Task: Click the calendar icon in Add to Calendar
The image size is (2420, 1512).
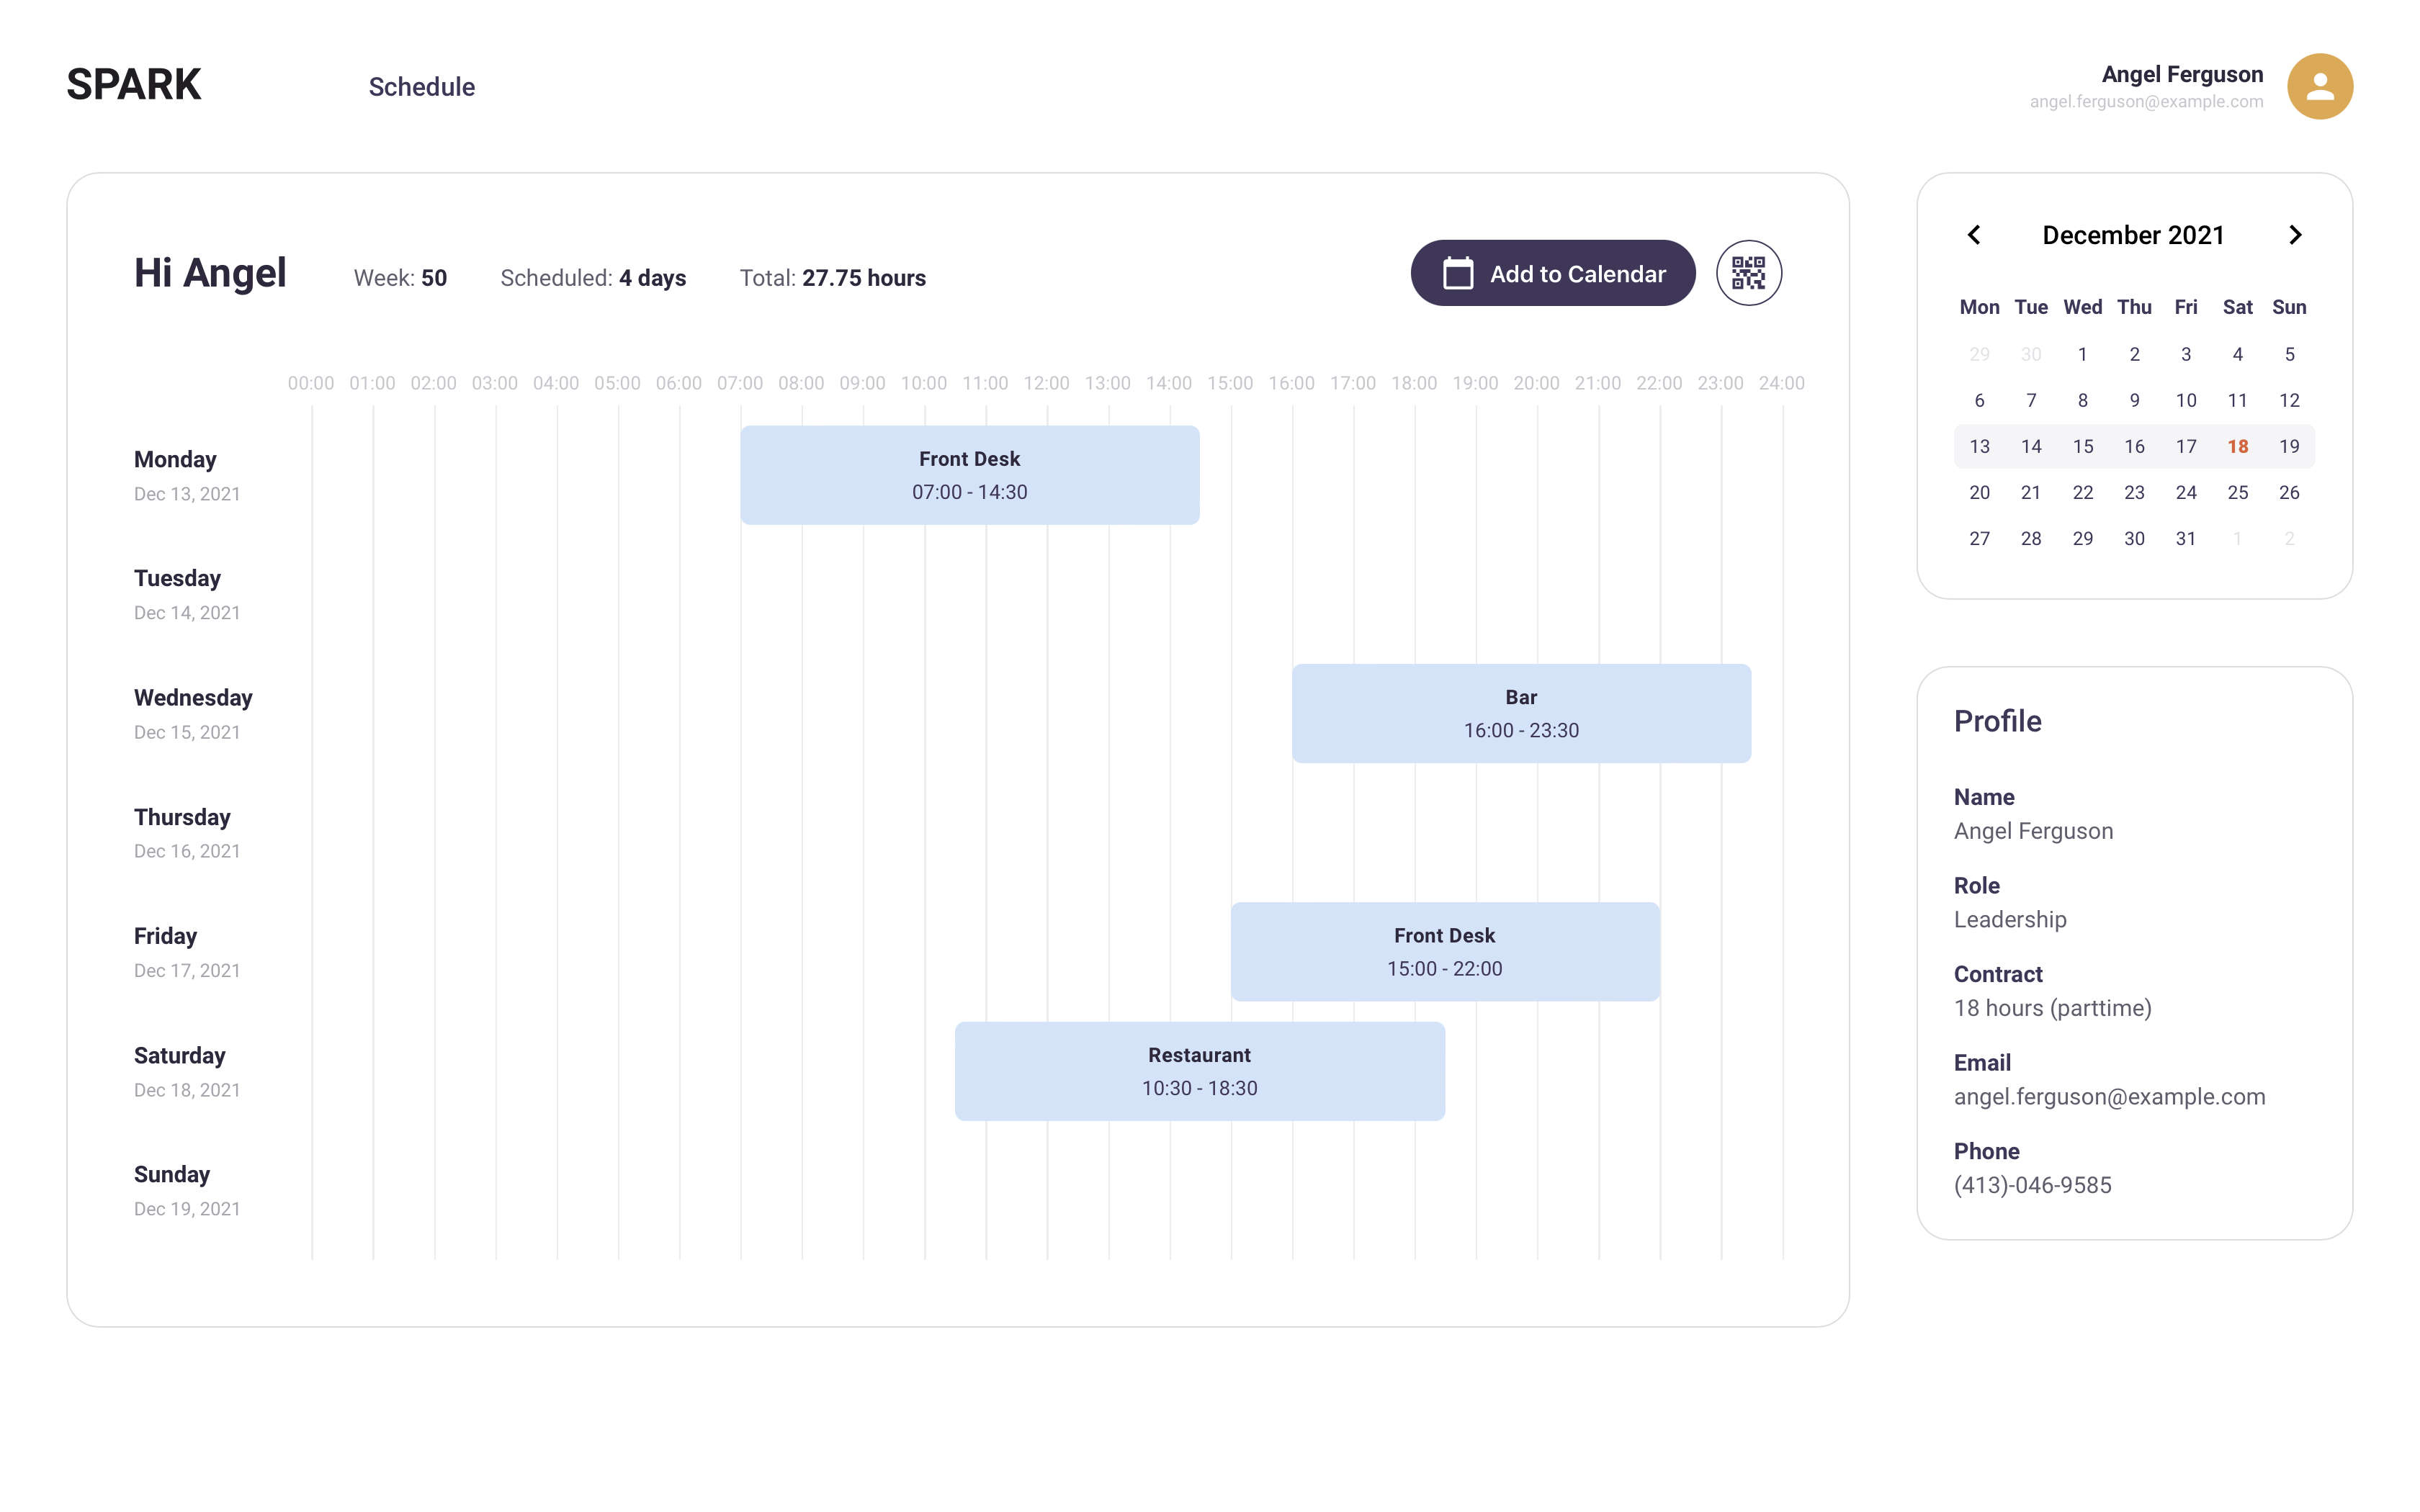Action: [1456, 272]
